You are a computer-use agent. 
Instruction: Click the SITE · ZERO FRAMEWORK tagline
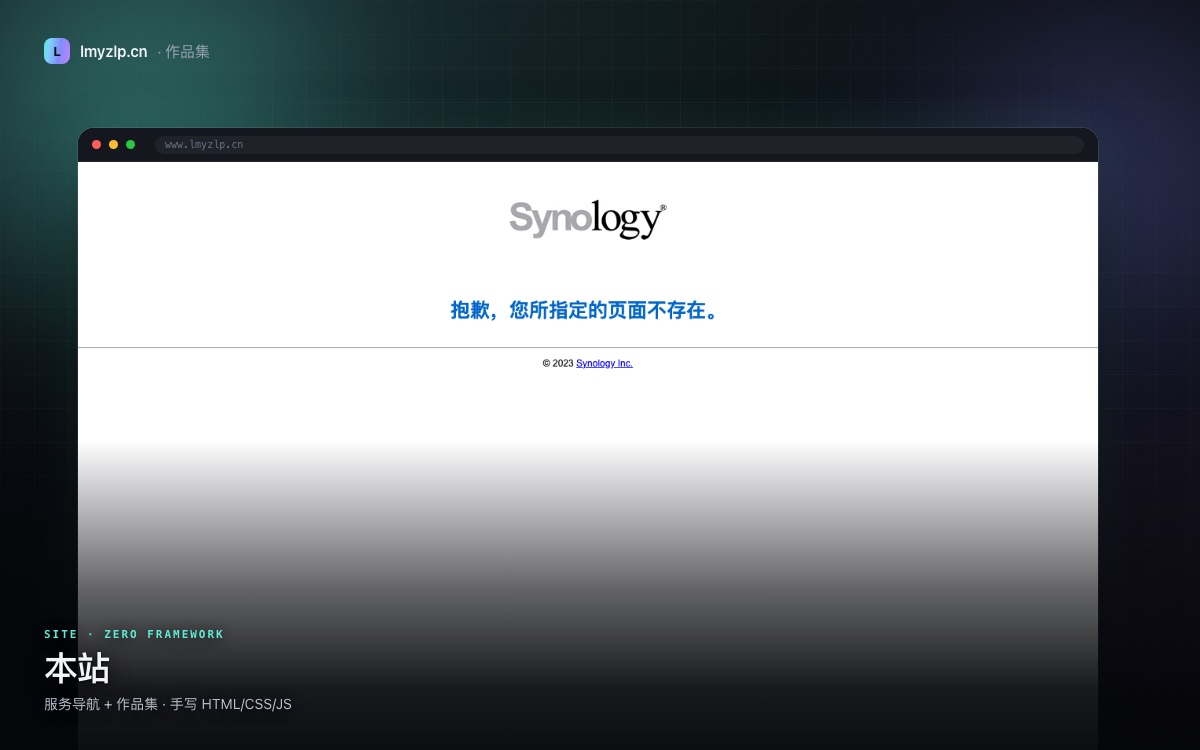134,634
